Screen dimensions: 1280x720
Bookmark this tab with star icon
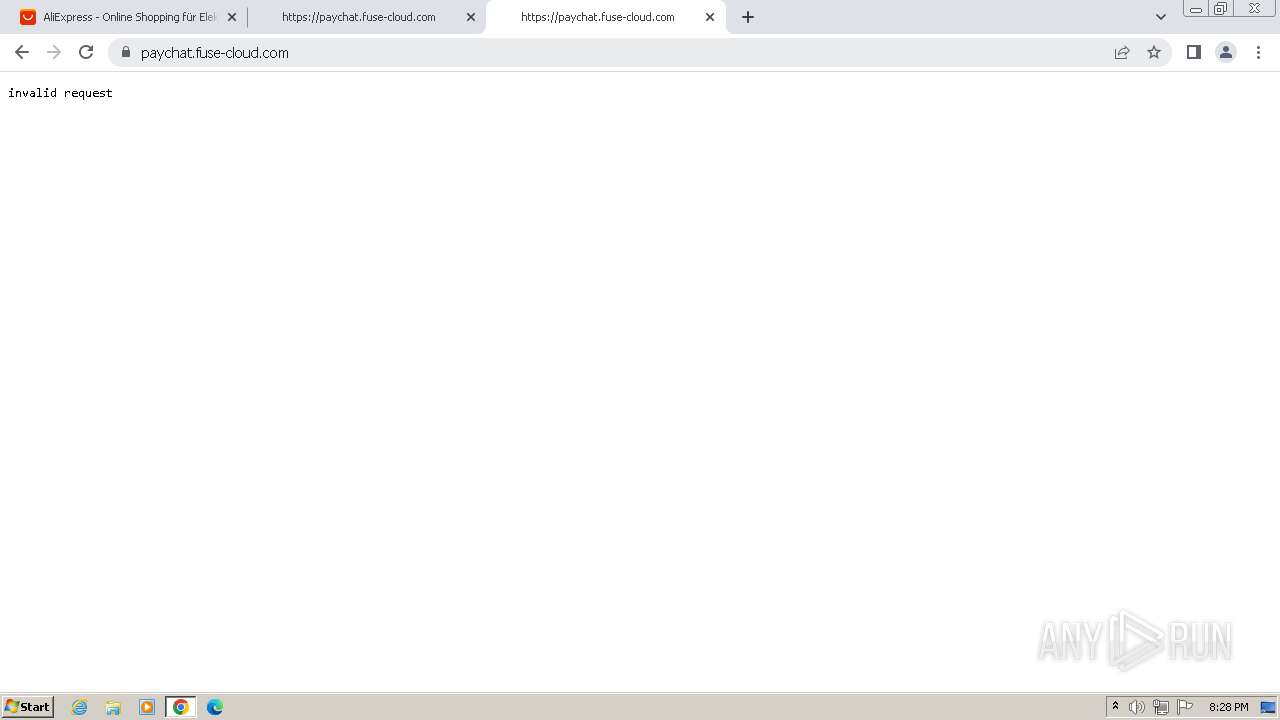pyautogui.click(x=1154, y=52)
